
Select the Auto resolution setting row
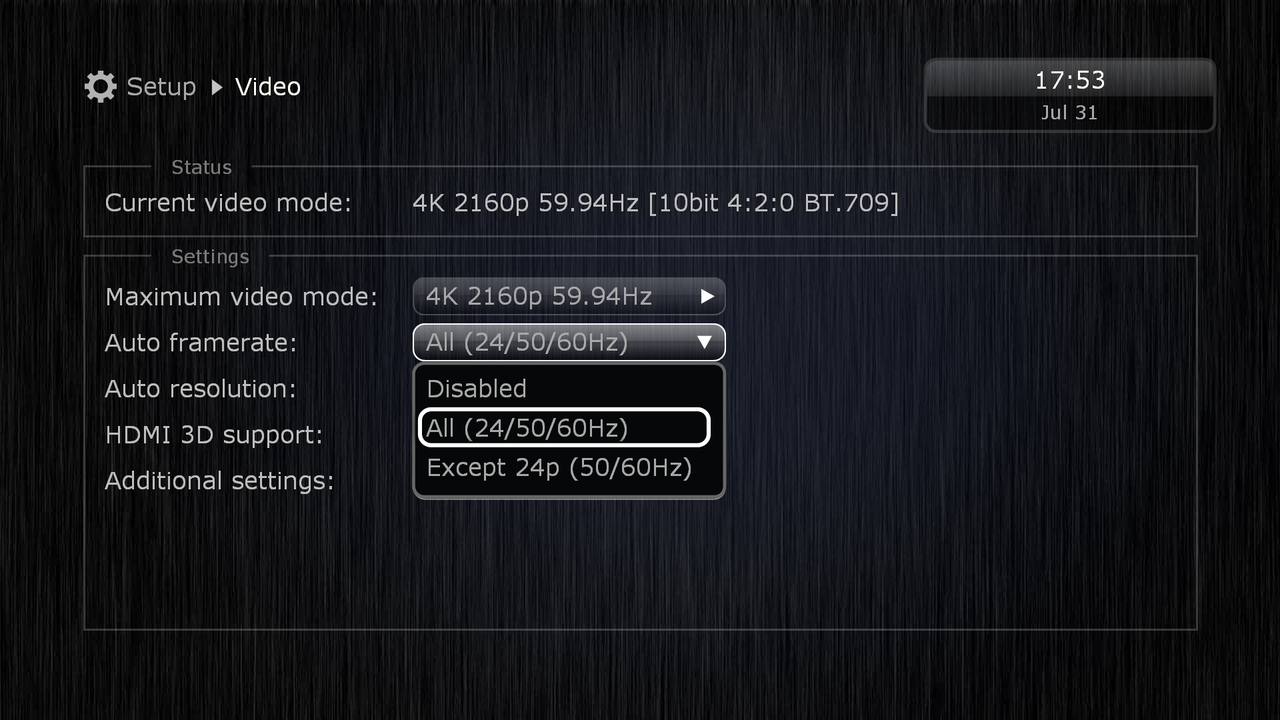pos(200,388)
